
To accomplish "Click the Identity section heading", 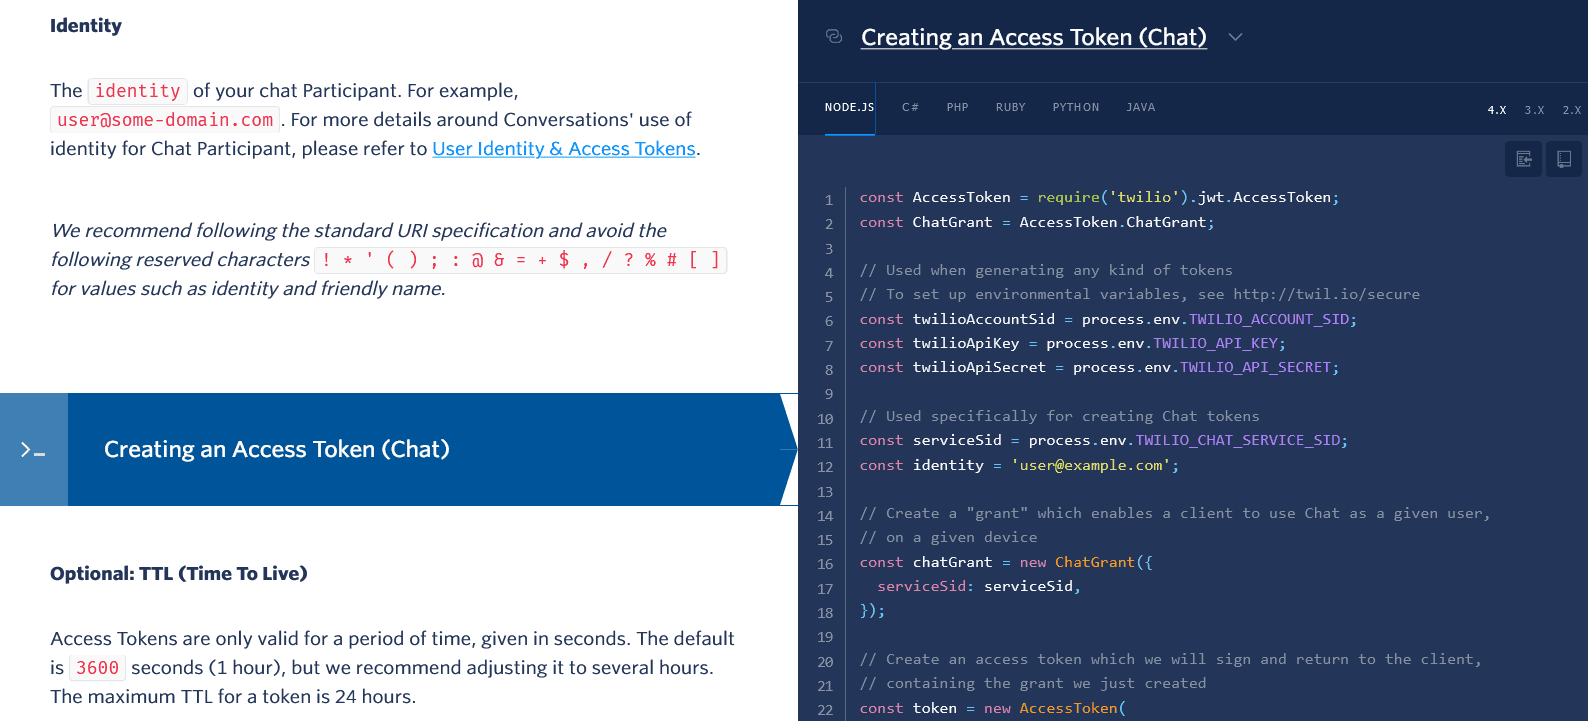I will click(x=86, y=26).
